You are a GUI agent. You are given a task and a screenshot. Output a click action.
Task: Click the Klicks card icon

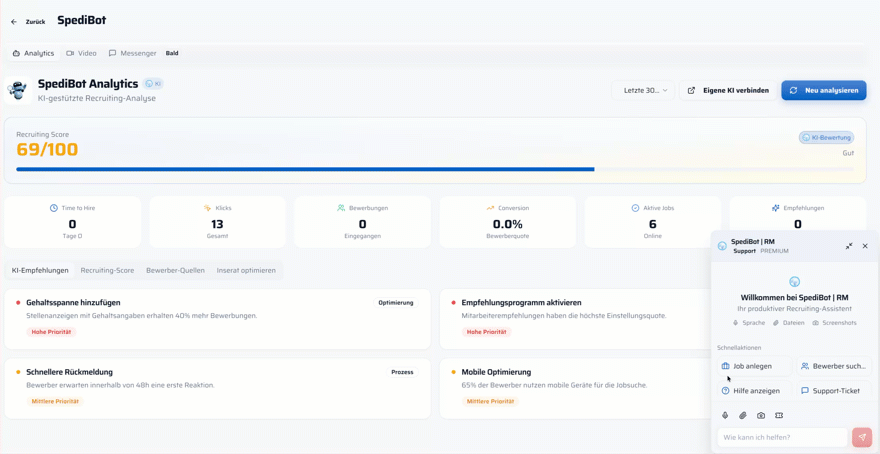pos(207,208)
